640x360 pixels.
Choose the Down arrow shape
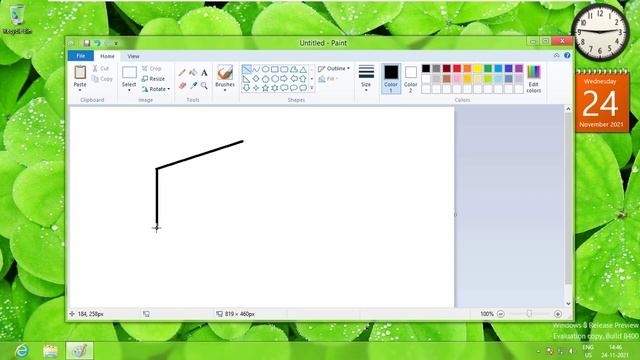247,88
